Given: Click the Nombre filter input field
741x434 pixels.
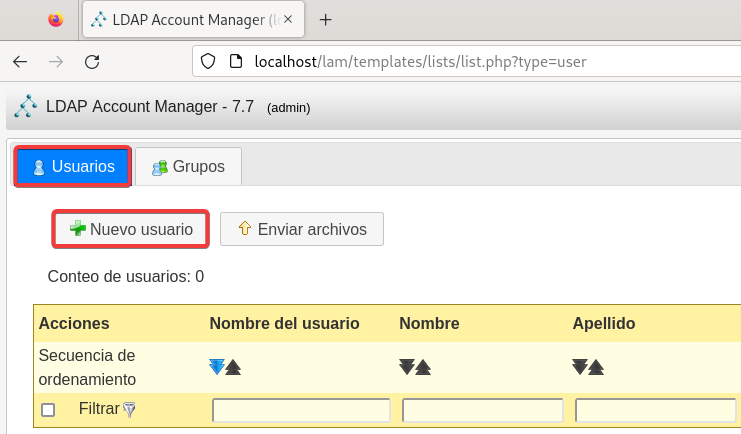Looking at the screenshot, I should (482, 410).
